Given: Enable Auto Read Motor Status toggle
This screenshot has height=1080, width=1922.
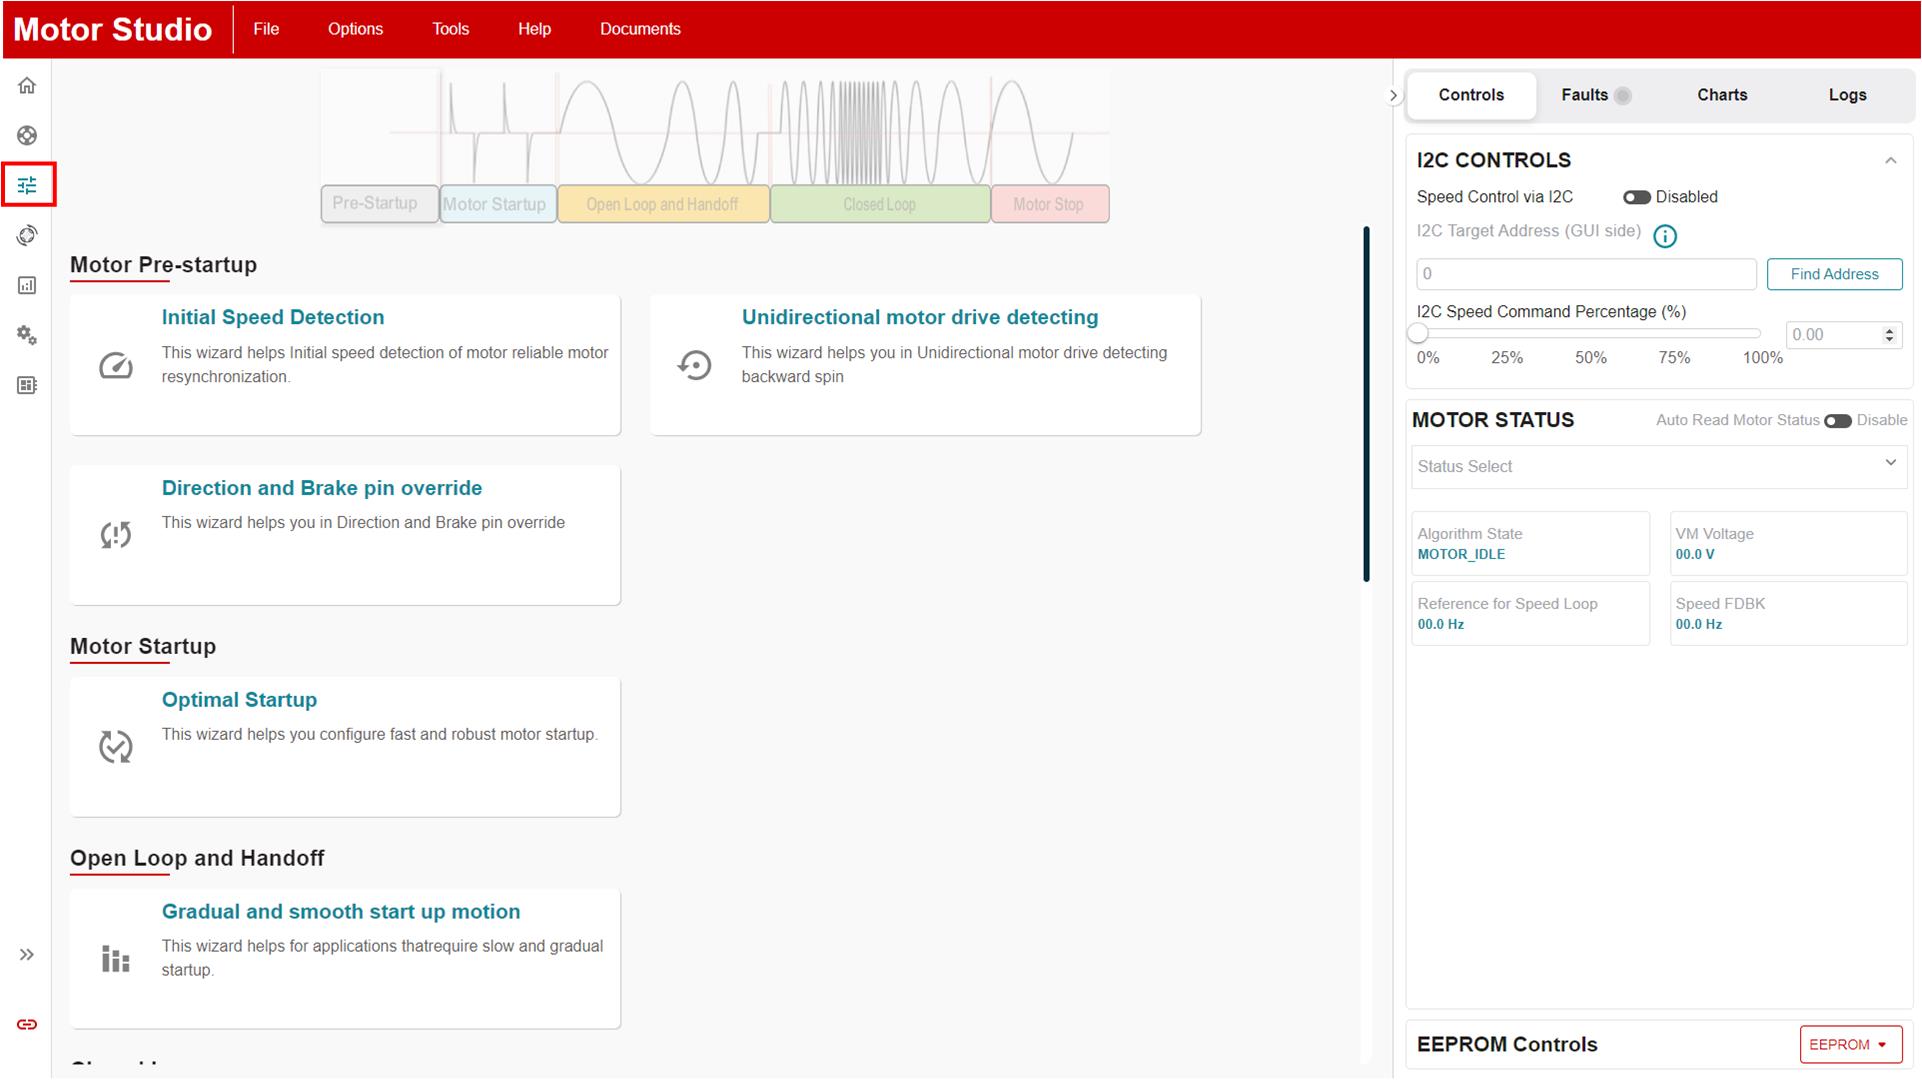Looking at the screenshot, I should tap(1839, 420).
